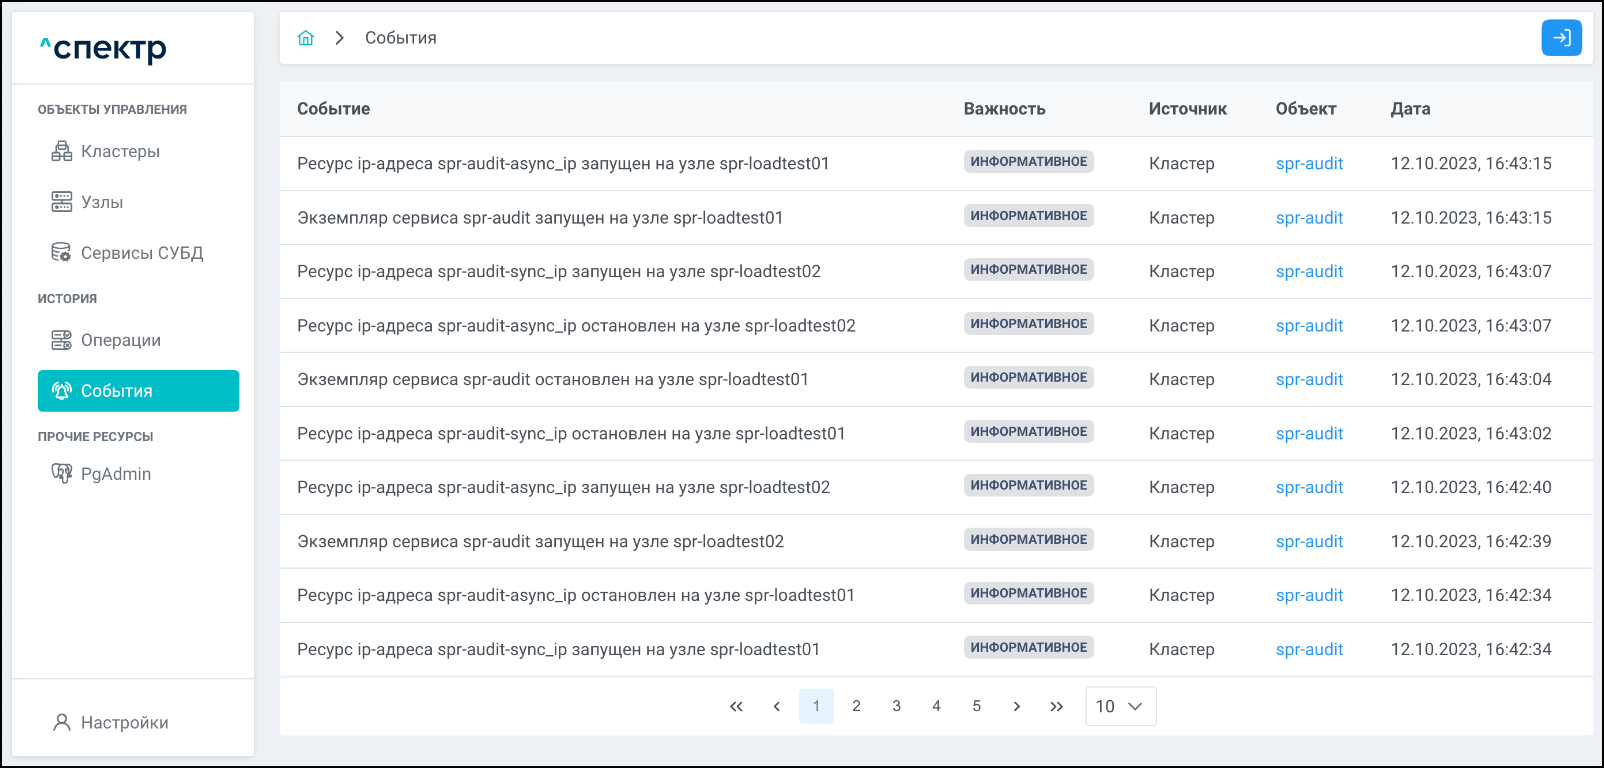Image resolution: width=1604 pixels, height=768 pixels.
Task: Go to next page arrow
Action: point(1016,706)
